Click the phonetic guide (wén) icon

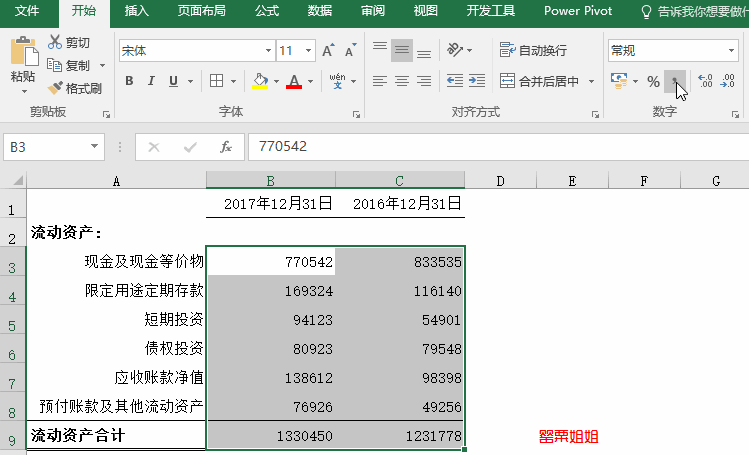tap(337, 81)
